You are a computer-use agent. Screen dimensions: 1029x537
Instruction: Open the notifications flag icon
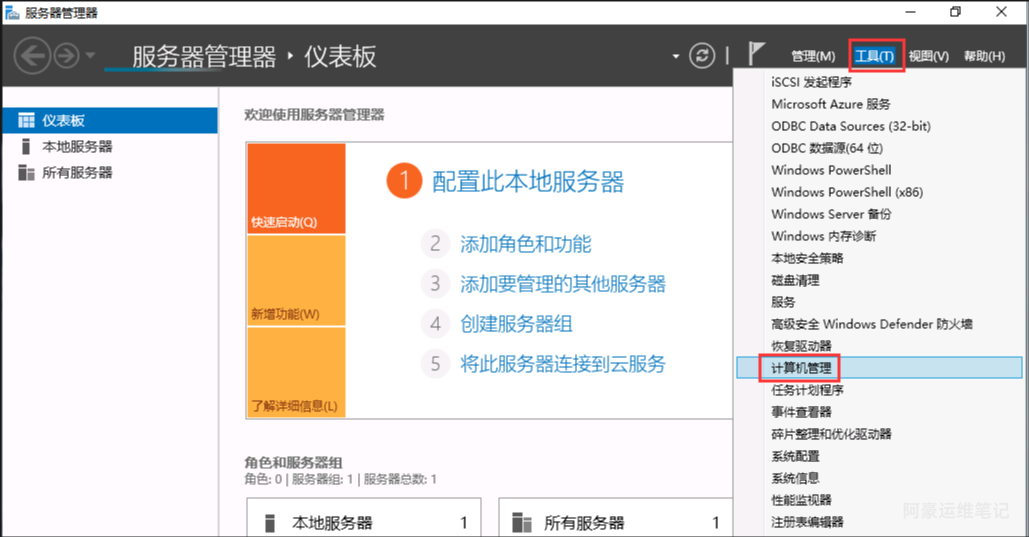[757, 55]
